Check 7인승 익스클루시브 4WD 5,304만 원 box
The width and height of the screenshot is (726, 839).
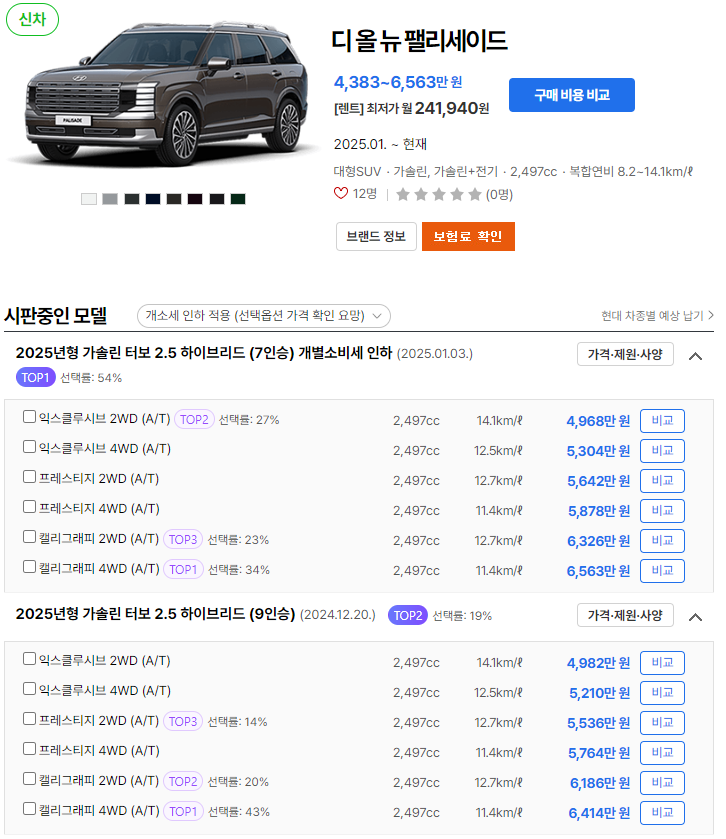pos(29,447)
